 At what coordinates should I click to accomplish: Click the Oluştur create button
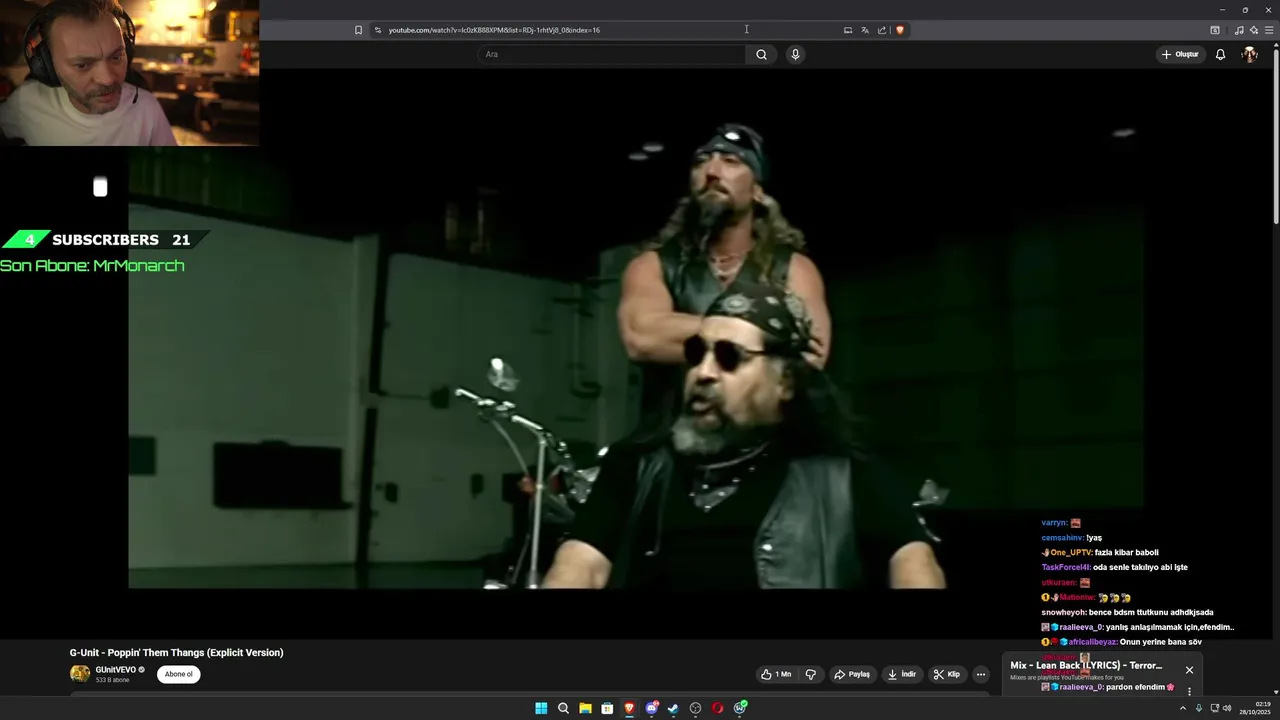pos(1180,54)
